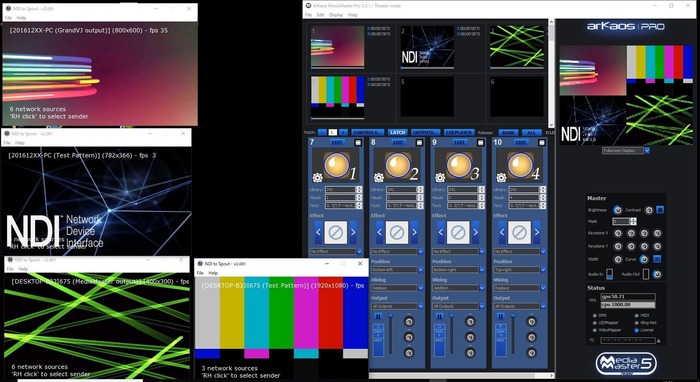
Task: Open the Position dropdown showing Bottom-left
Action: (x=397, y=270)
